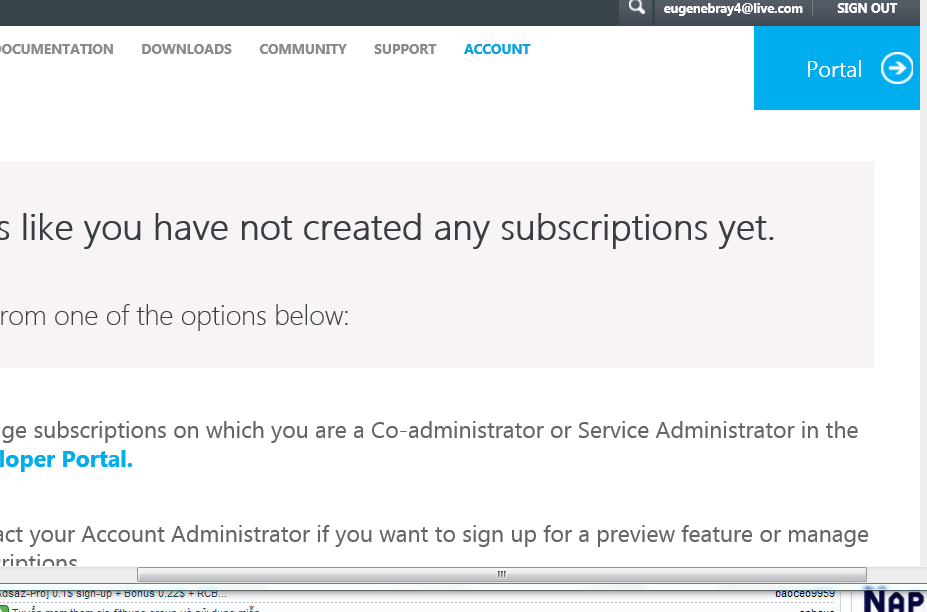927x612 pixels.
Task: Switch to the ACCOUNT navigation tab
Action: point(497,49)
